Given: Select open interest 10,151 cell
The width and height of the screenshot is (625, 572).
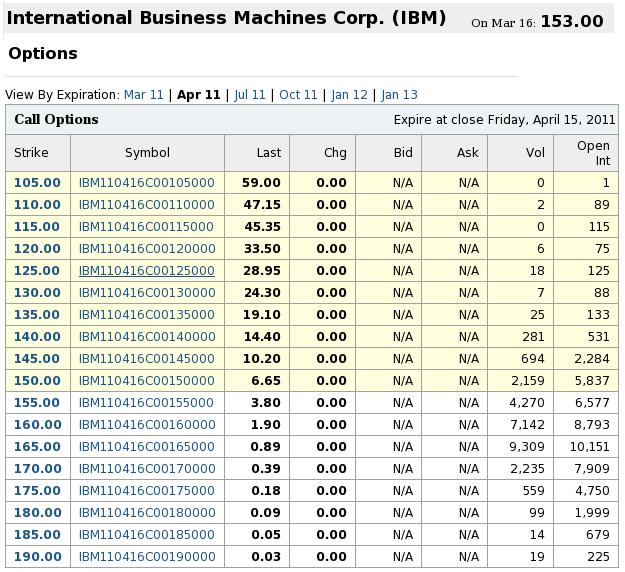Looking at the screenshot, I should point(586,446).
